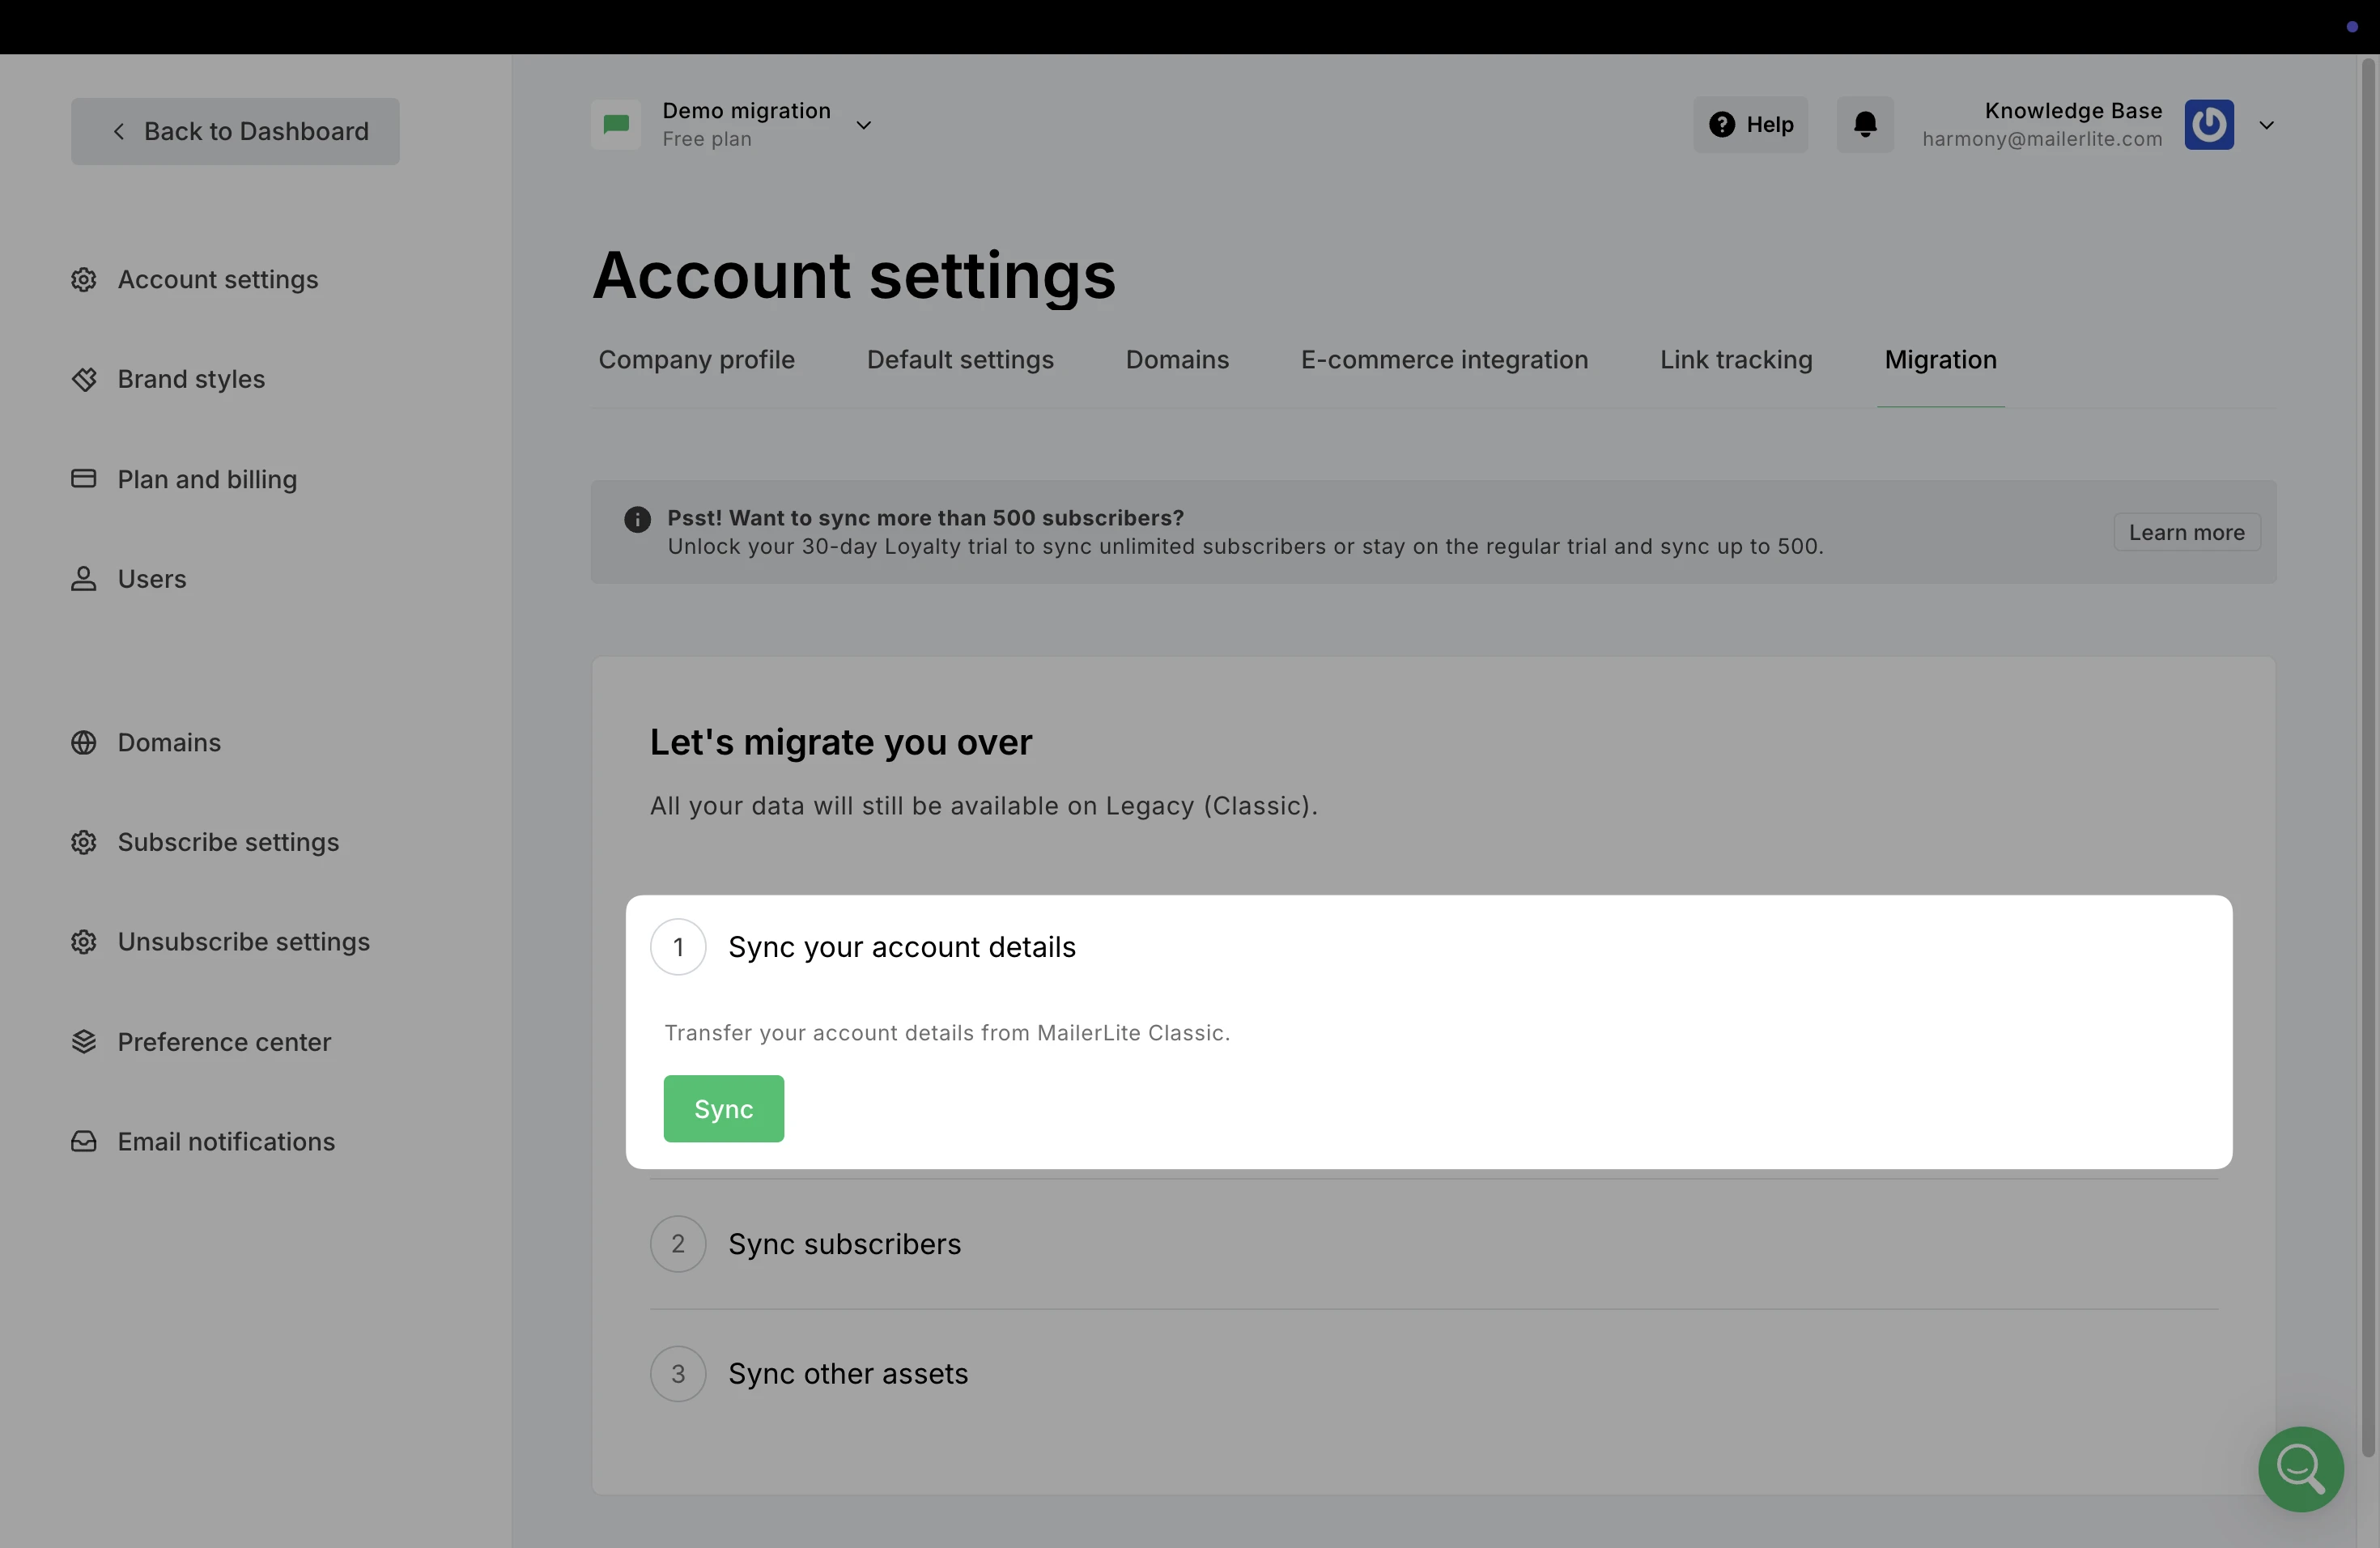Click the Brand styles sidebar icon

click(x=84, y=379)
